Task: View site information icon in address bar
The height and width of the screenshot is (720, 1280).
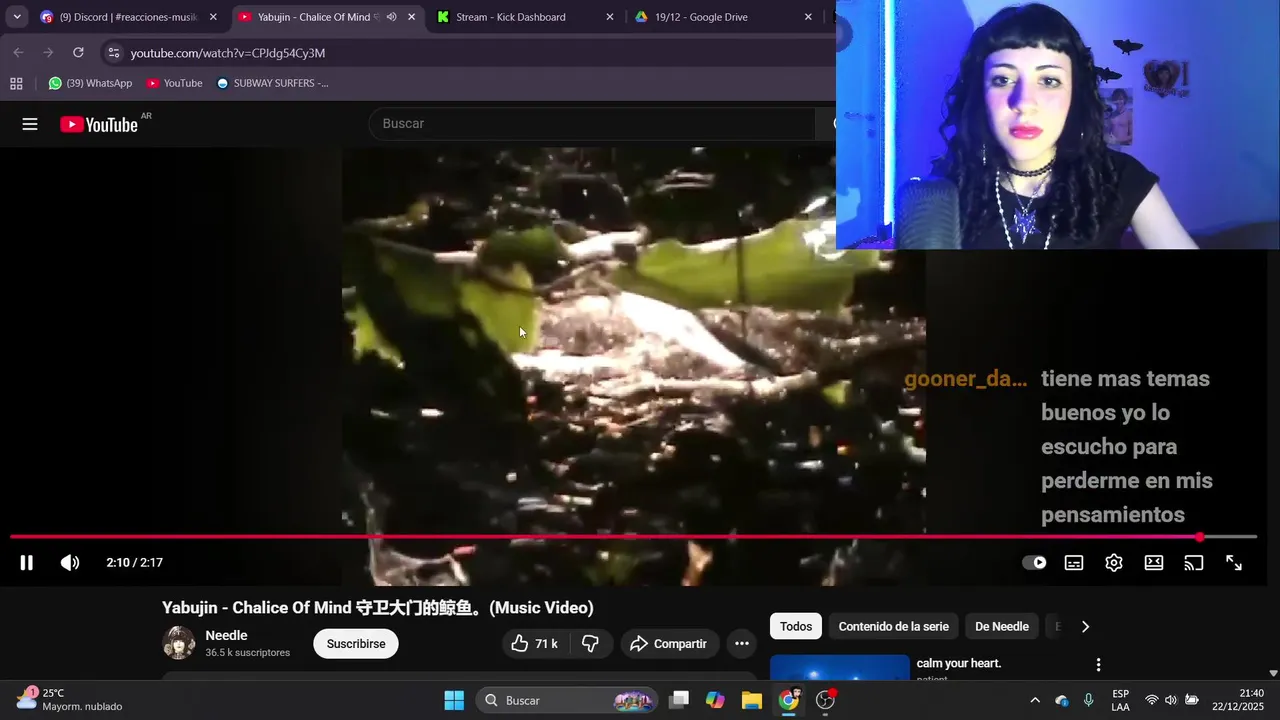Action: pos(114,53)
